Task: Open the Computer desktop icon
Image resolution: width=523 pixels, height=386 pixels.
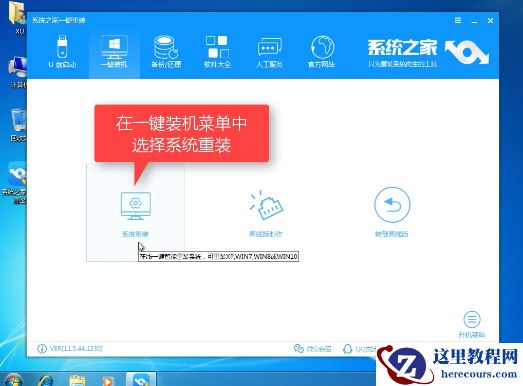Action: (x=18, y=72)
